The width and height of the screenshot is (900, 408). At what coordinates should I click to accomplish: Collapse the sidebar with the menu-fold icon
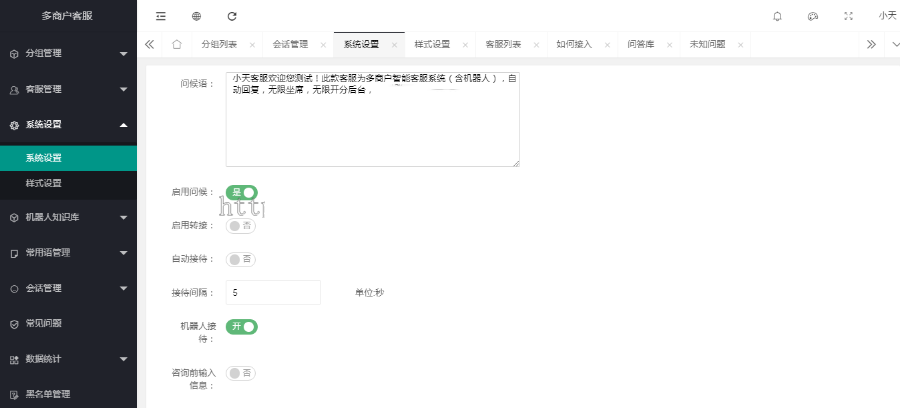pyautogui.click(x=161, y=16)
